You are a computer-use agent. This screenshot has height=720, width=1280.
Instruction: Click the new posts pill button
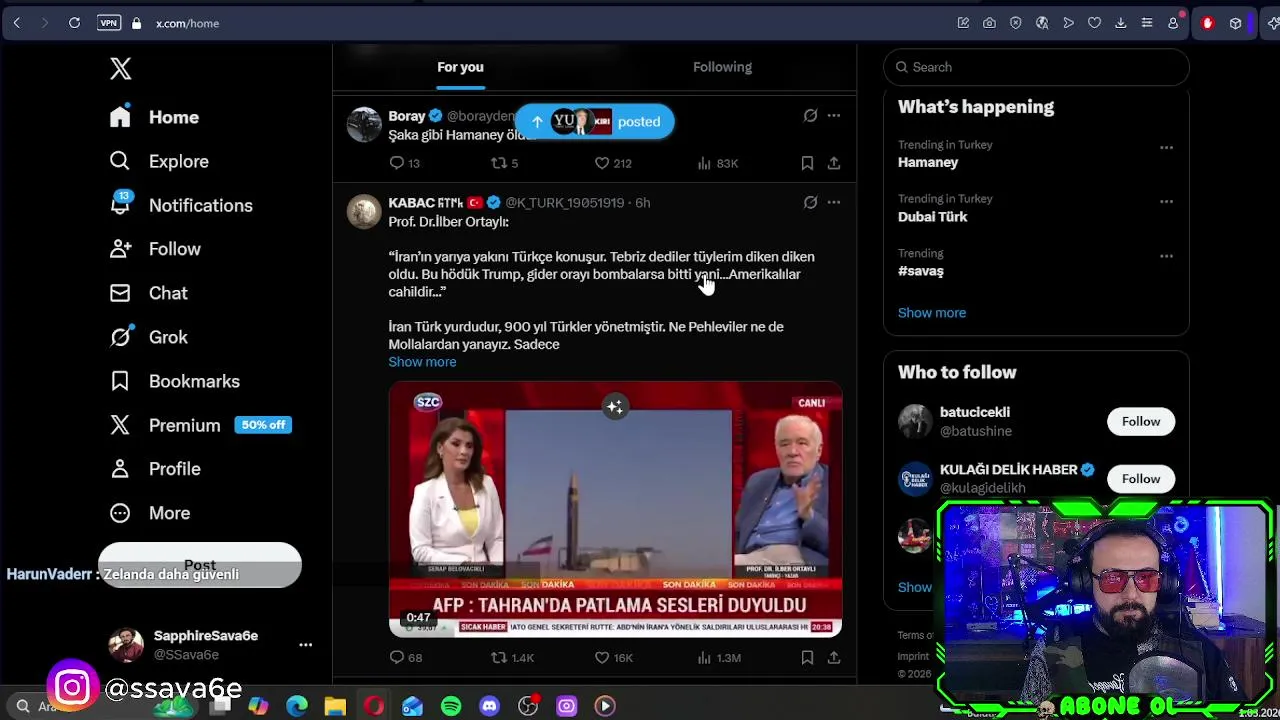tap(594, 122)
